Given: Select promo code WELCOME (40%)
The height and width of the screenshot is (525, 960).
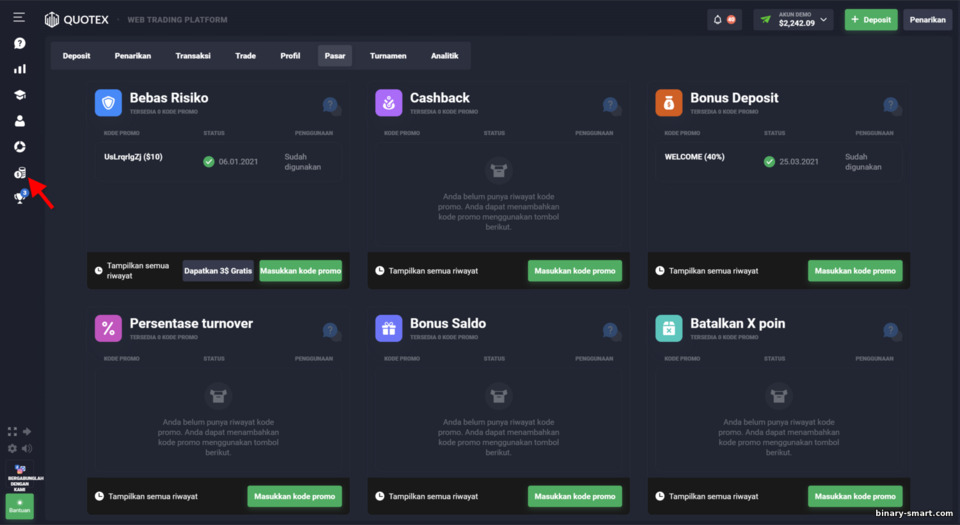Looking at the screenshot, I should pos(694,157).
